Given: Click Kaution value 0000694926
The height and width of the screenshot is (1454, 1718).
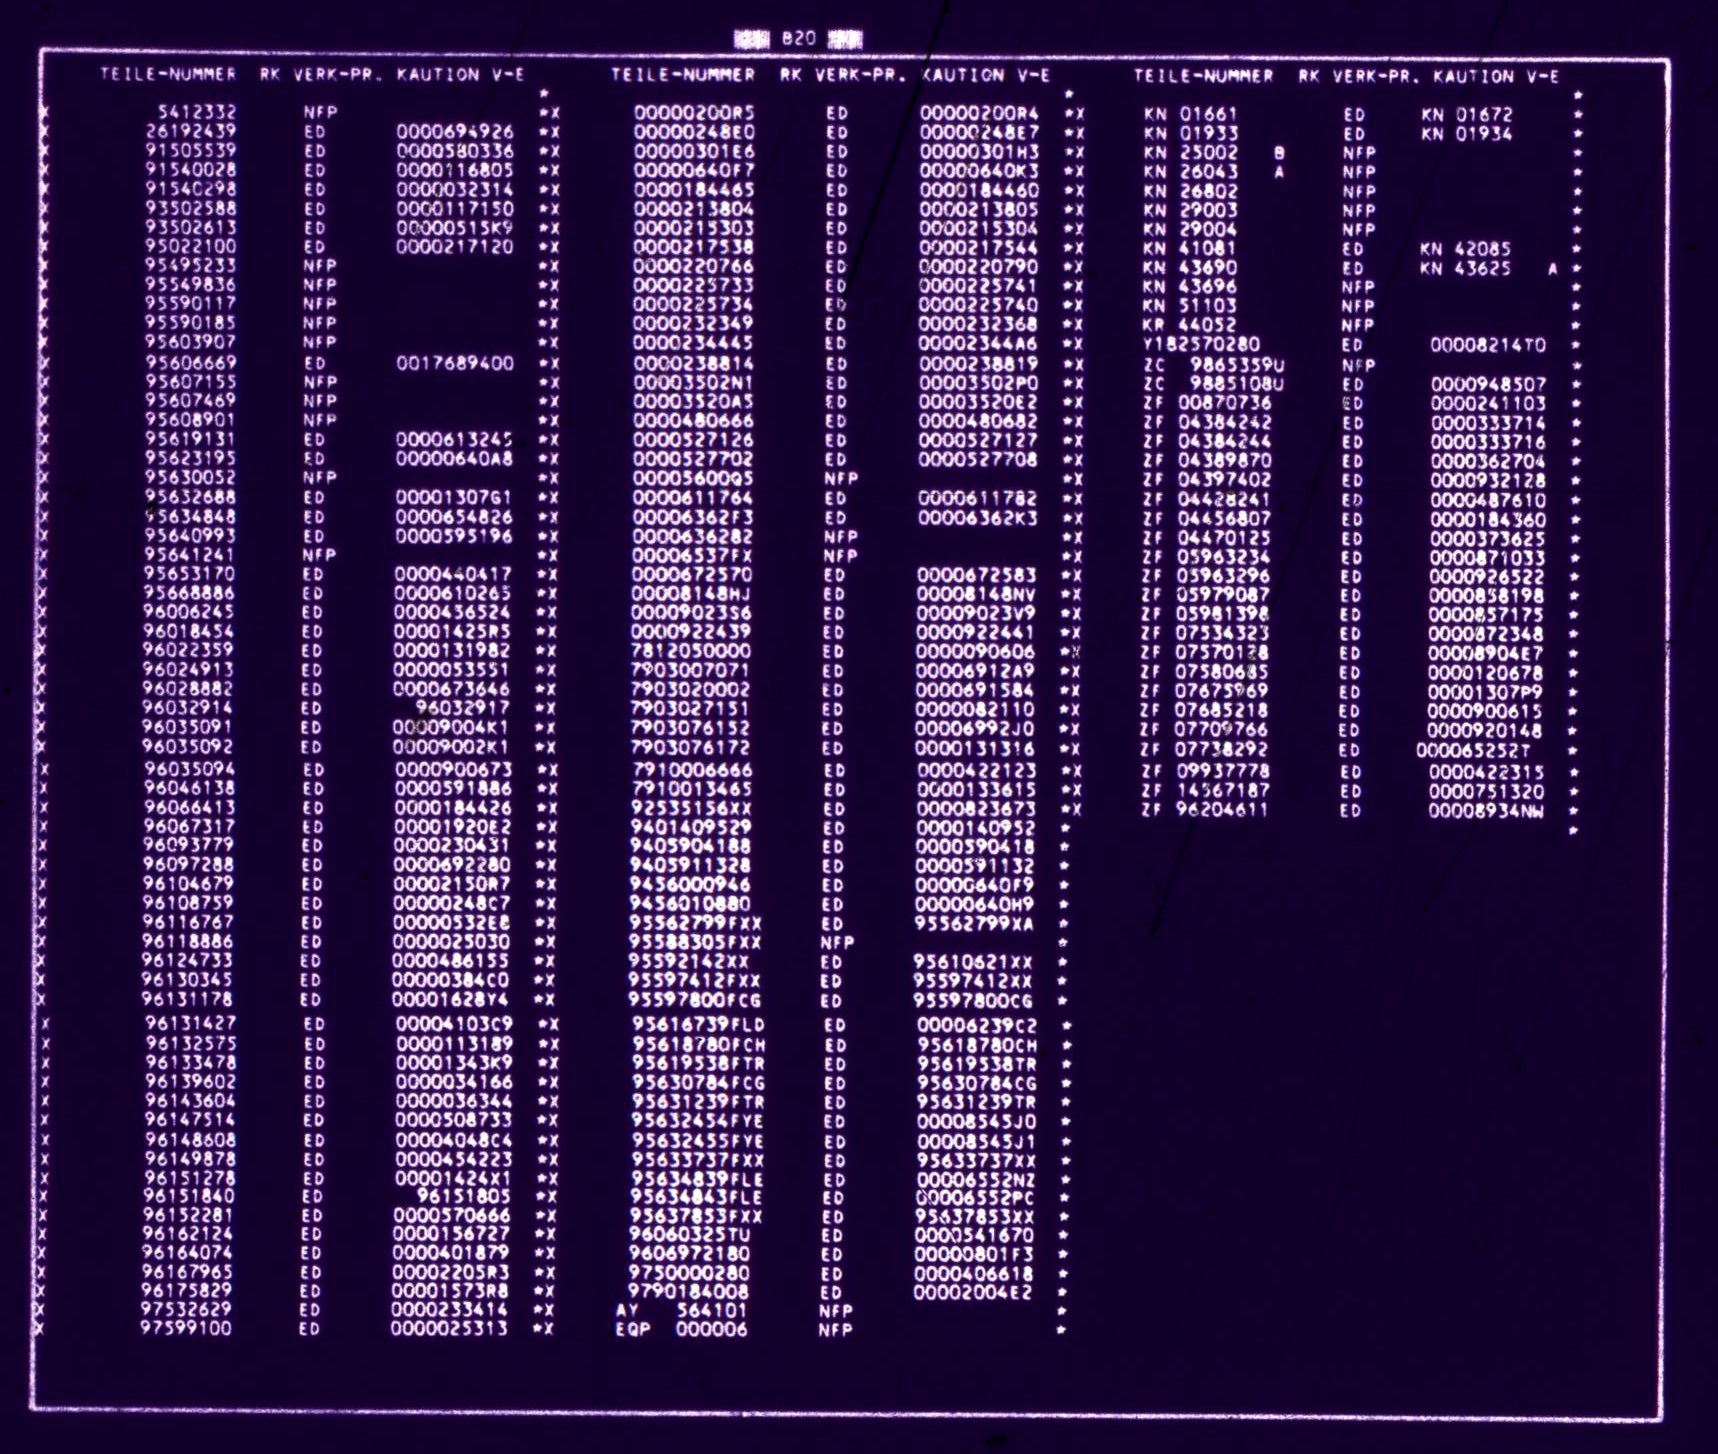Looking at the screenshot, I should pyautogui.click(x=455, y=131).
